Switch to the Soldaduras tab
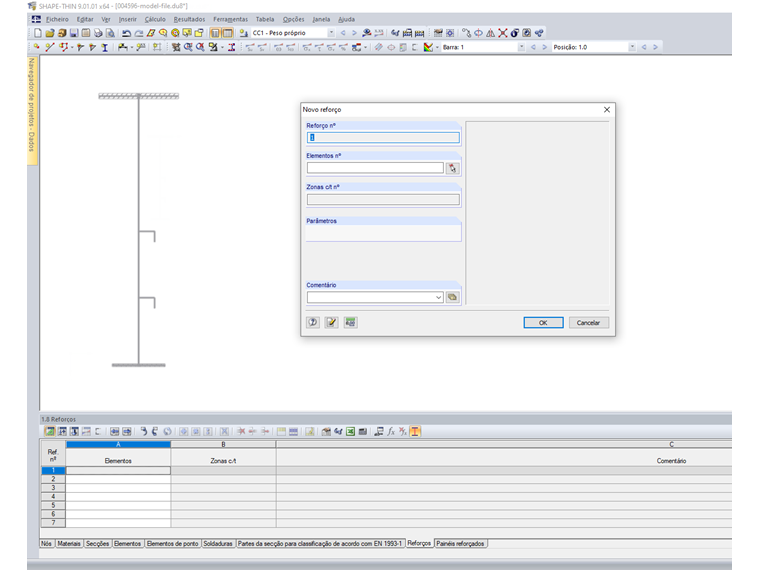The height and width of the screenshot is (570, 760). point(218,544)
